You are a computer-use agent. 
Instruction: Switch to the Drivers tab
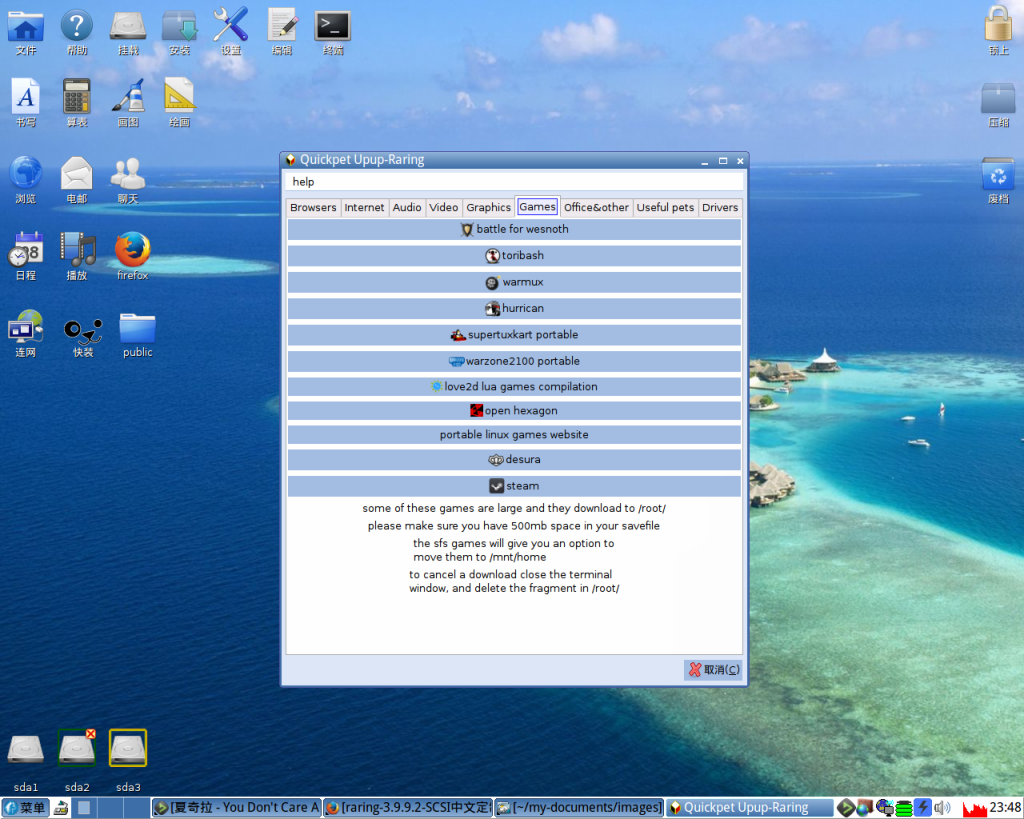(720, 207)
